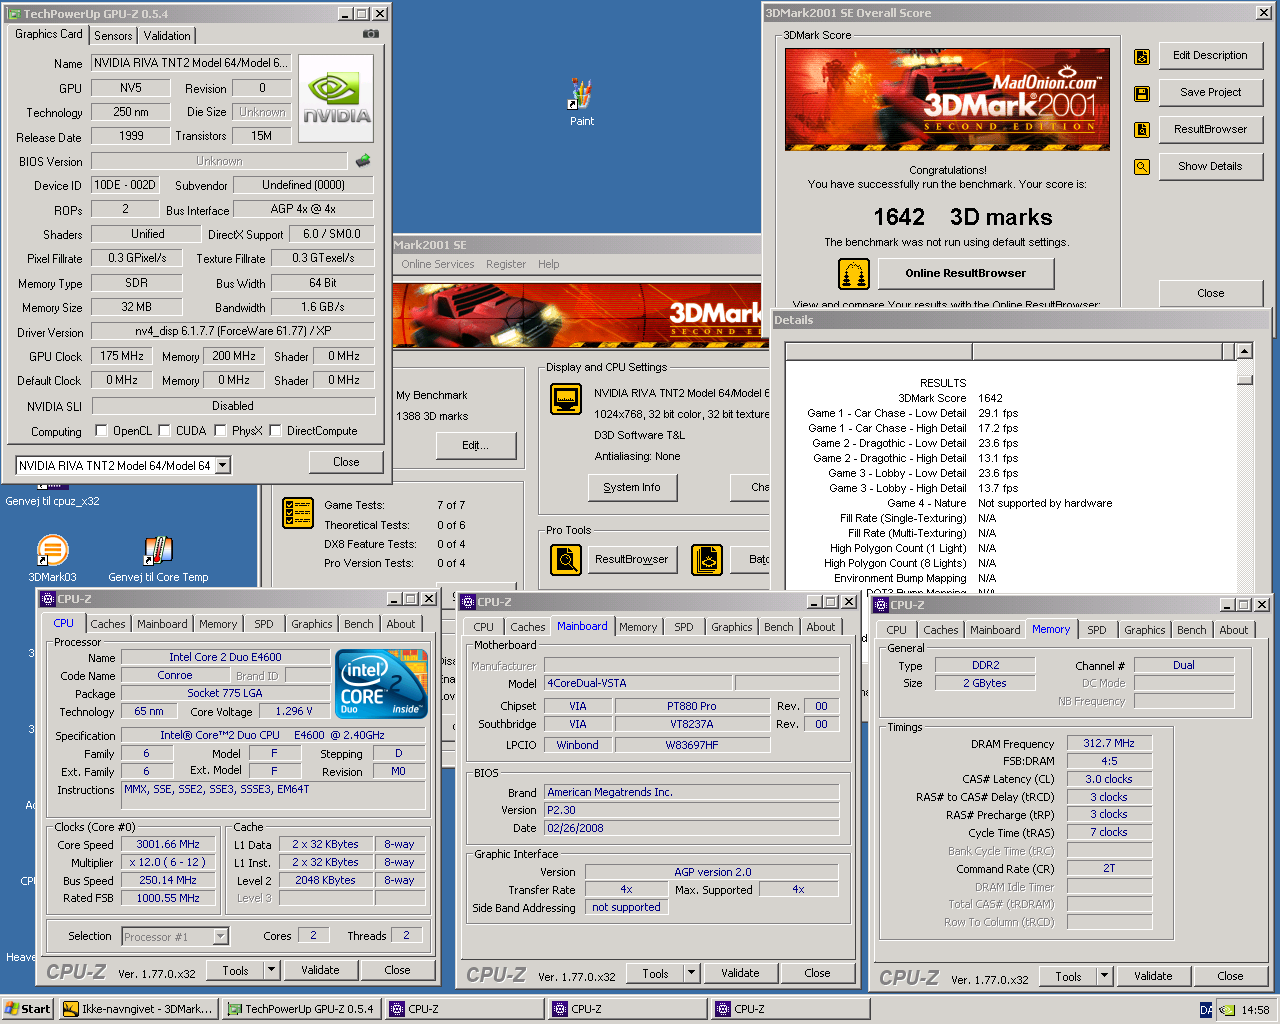Open the Core Temp desktop shortcut
The image size is (1280, 1024).
click(x=158, y=558)
